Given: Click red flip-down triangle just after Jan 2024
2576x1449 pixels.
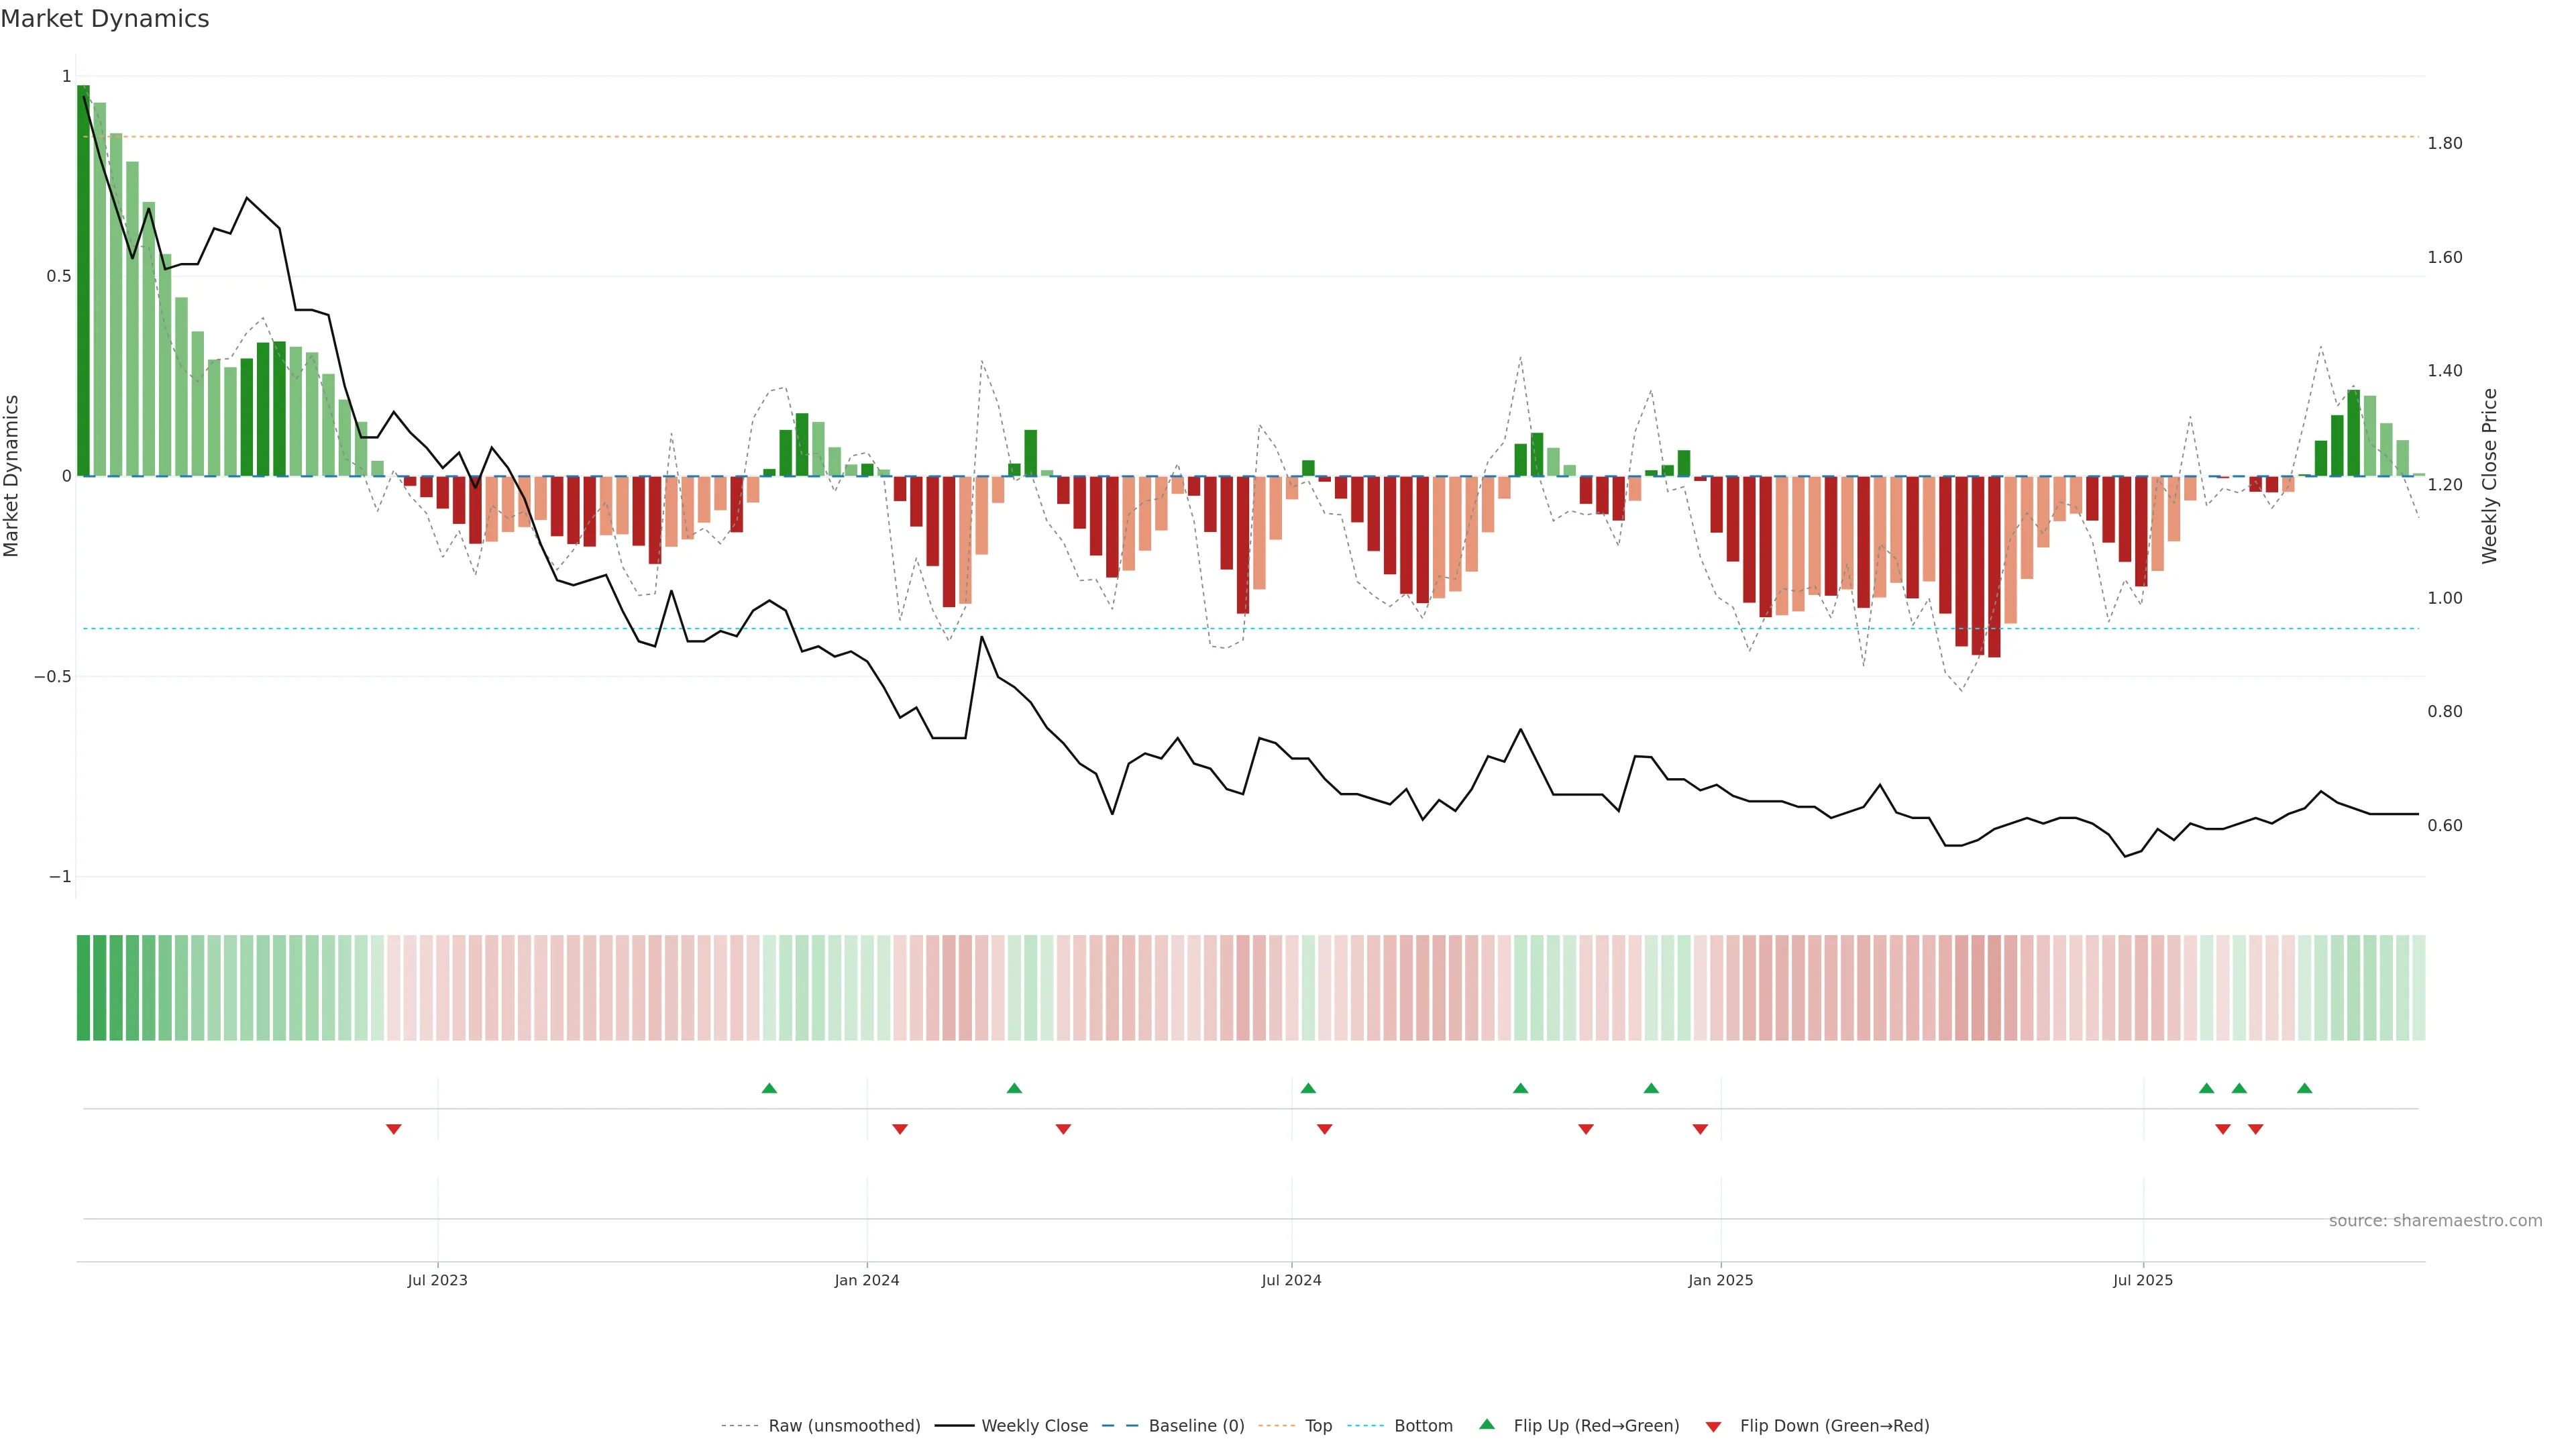Looking at the screenshot, I should pos(899,1129).
